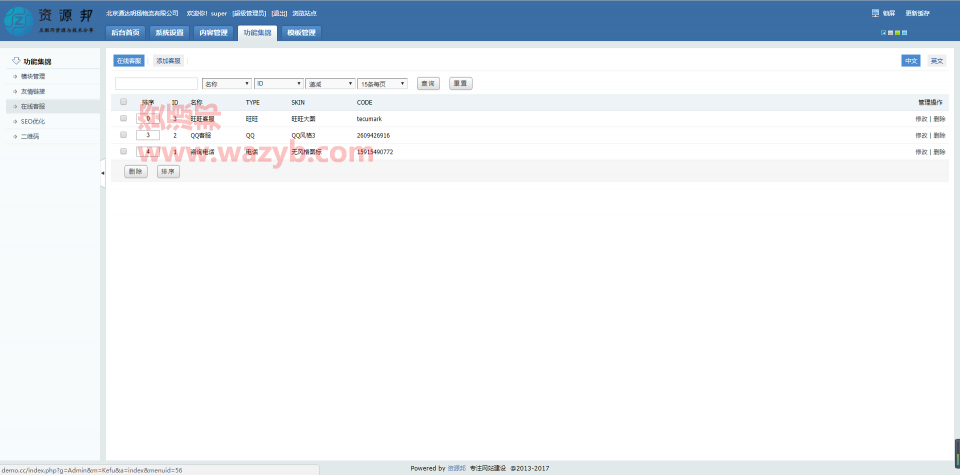Select the 在线客服 sub-tab
The width and height of the screenshot is (960, 475).
[x=129, y=61]
